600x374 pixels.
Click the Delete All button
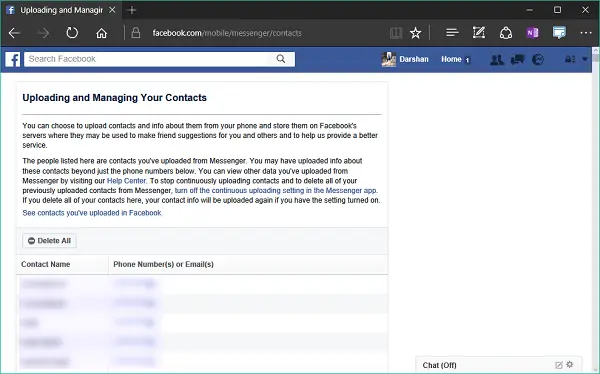49,241
